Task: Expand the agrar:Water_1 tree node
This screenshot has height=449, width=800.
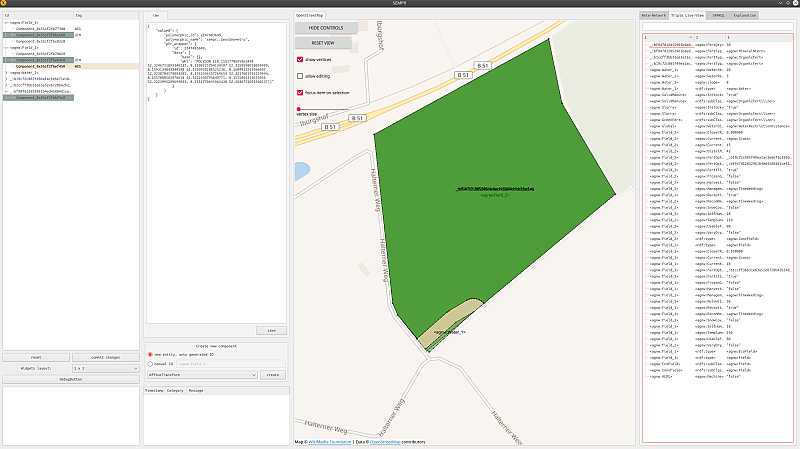Action: point(6,72)
